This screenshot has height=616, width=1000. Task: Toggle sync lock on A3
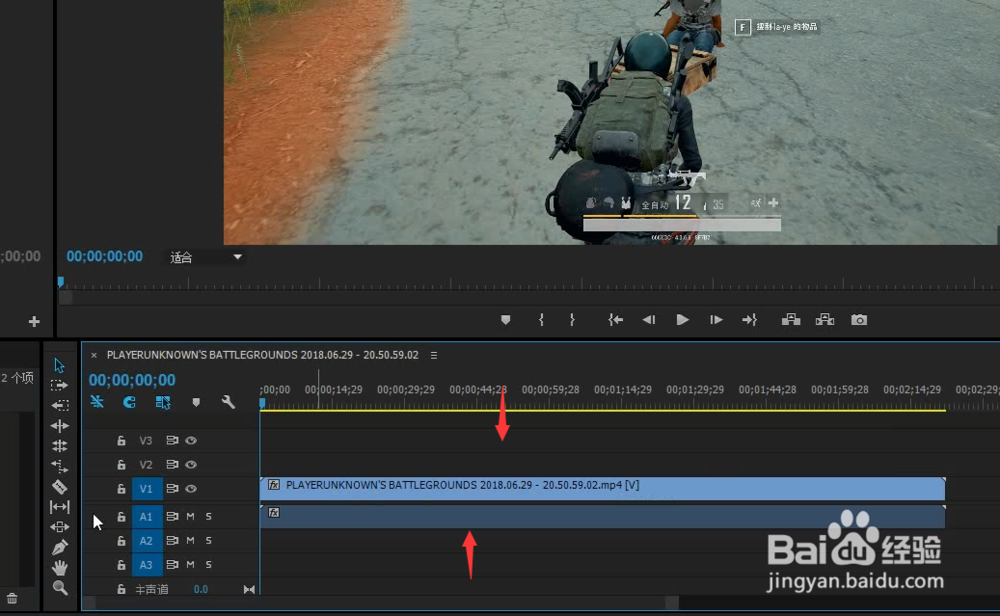coord(172,565)
